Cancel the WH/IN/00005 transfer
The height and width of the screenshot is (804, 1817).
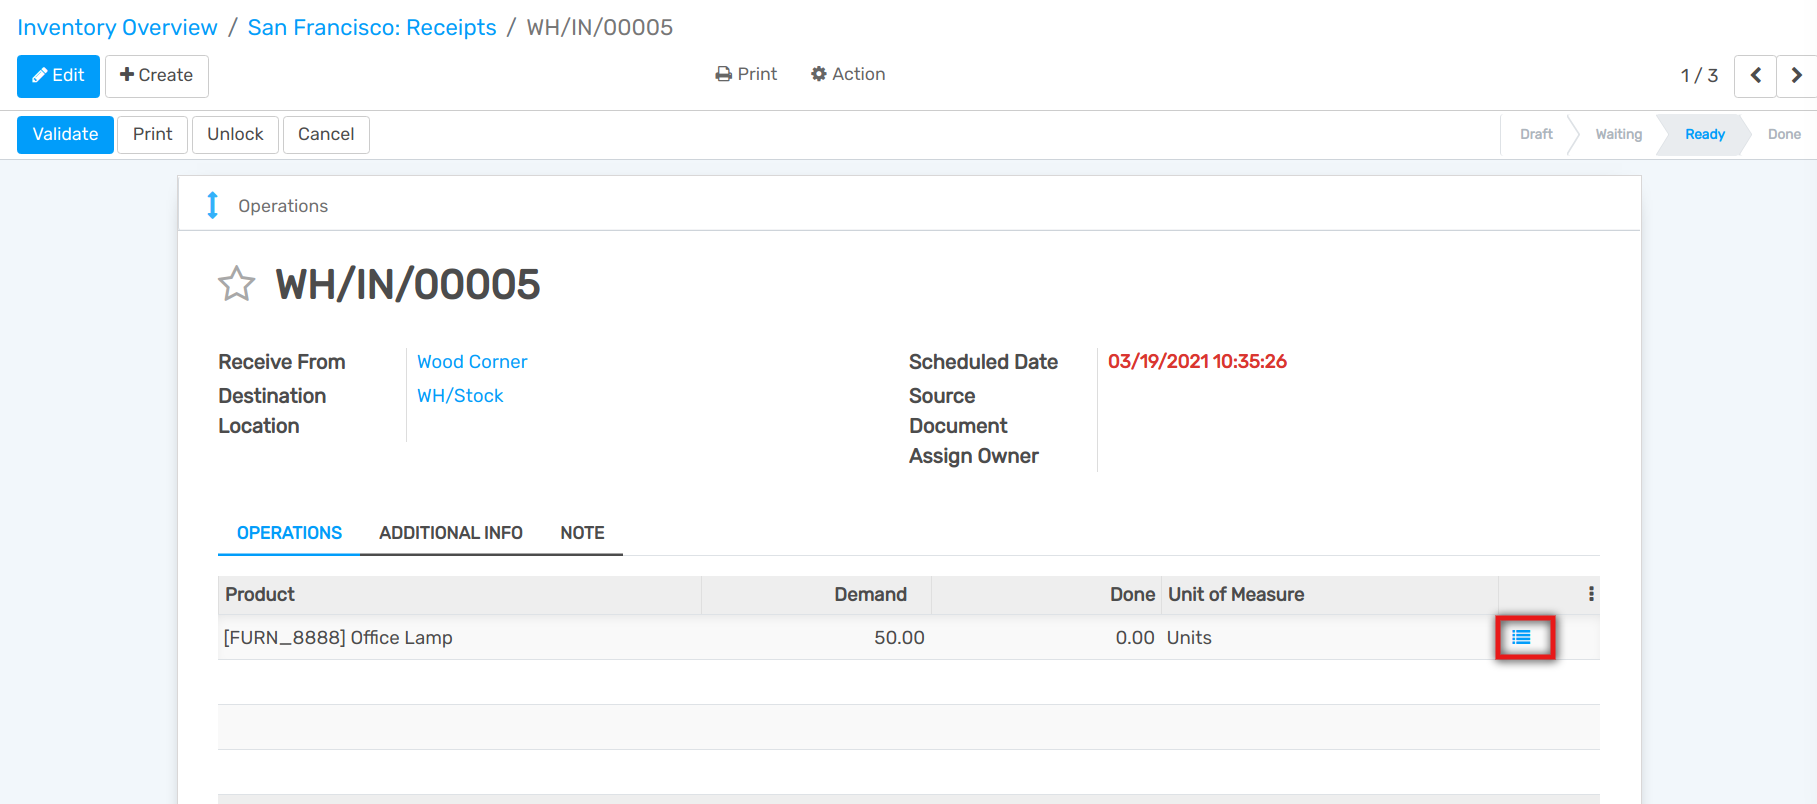[x=326, y=134]
